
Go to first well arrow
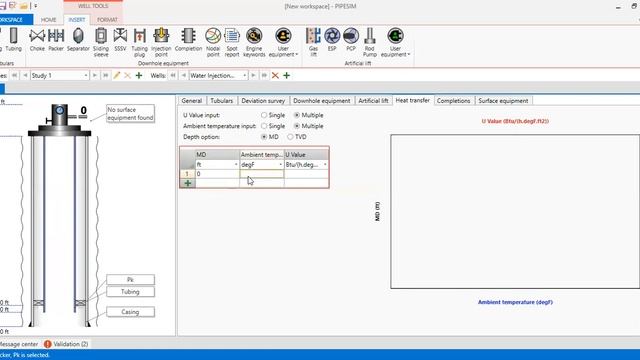[x=173, y=76]
